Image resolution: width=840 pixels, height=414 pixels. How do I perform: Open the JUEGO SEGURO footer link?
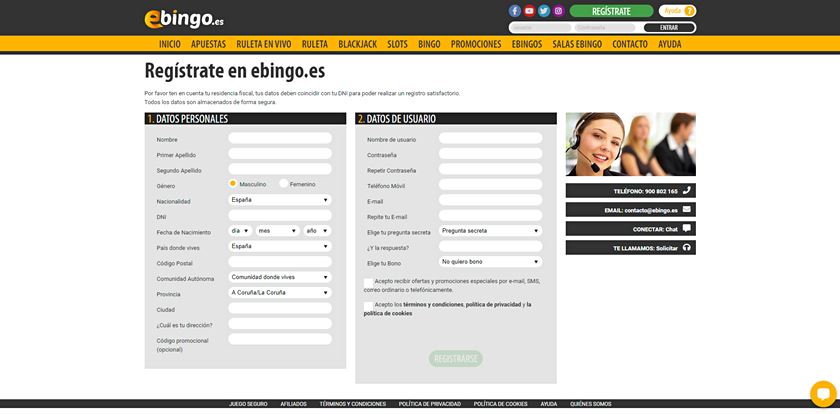point(248,404)
